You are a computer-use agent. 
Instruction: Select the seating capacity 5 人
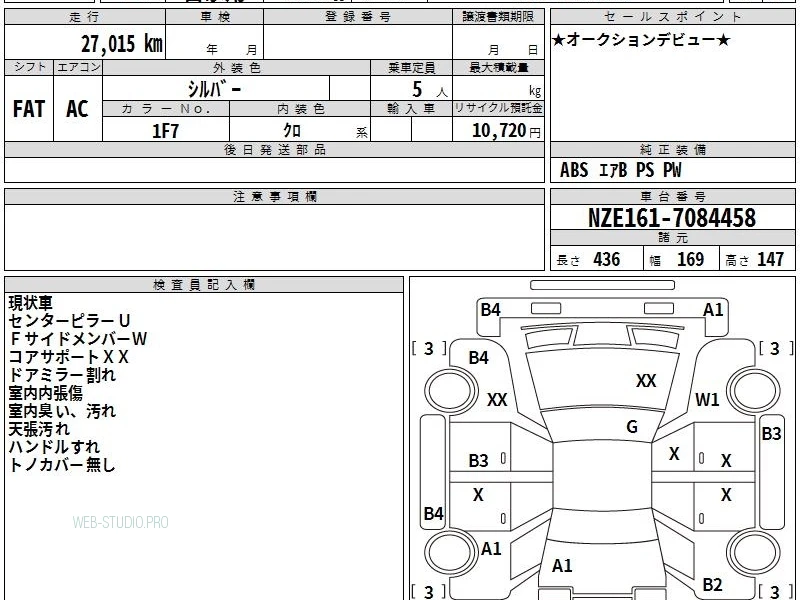point(429,90)
